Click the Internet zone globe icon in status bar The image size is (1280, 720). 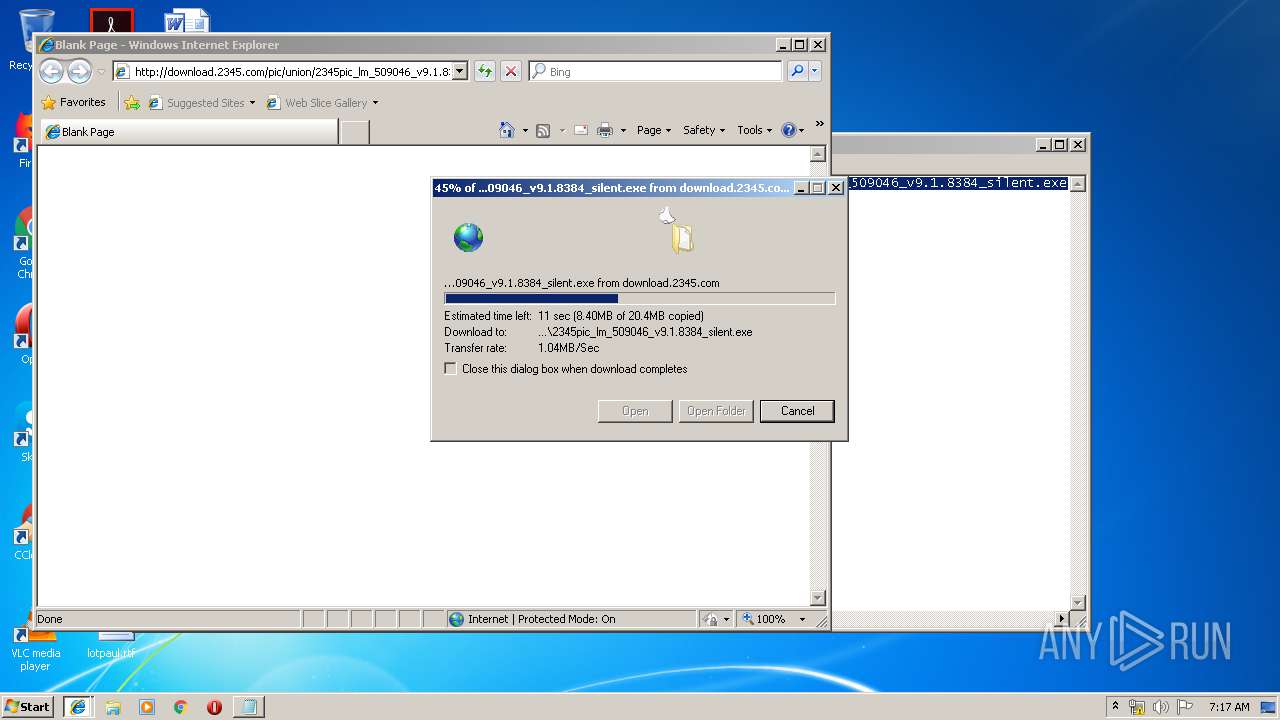[x=457, y=619]
